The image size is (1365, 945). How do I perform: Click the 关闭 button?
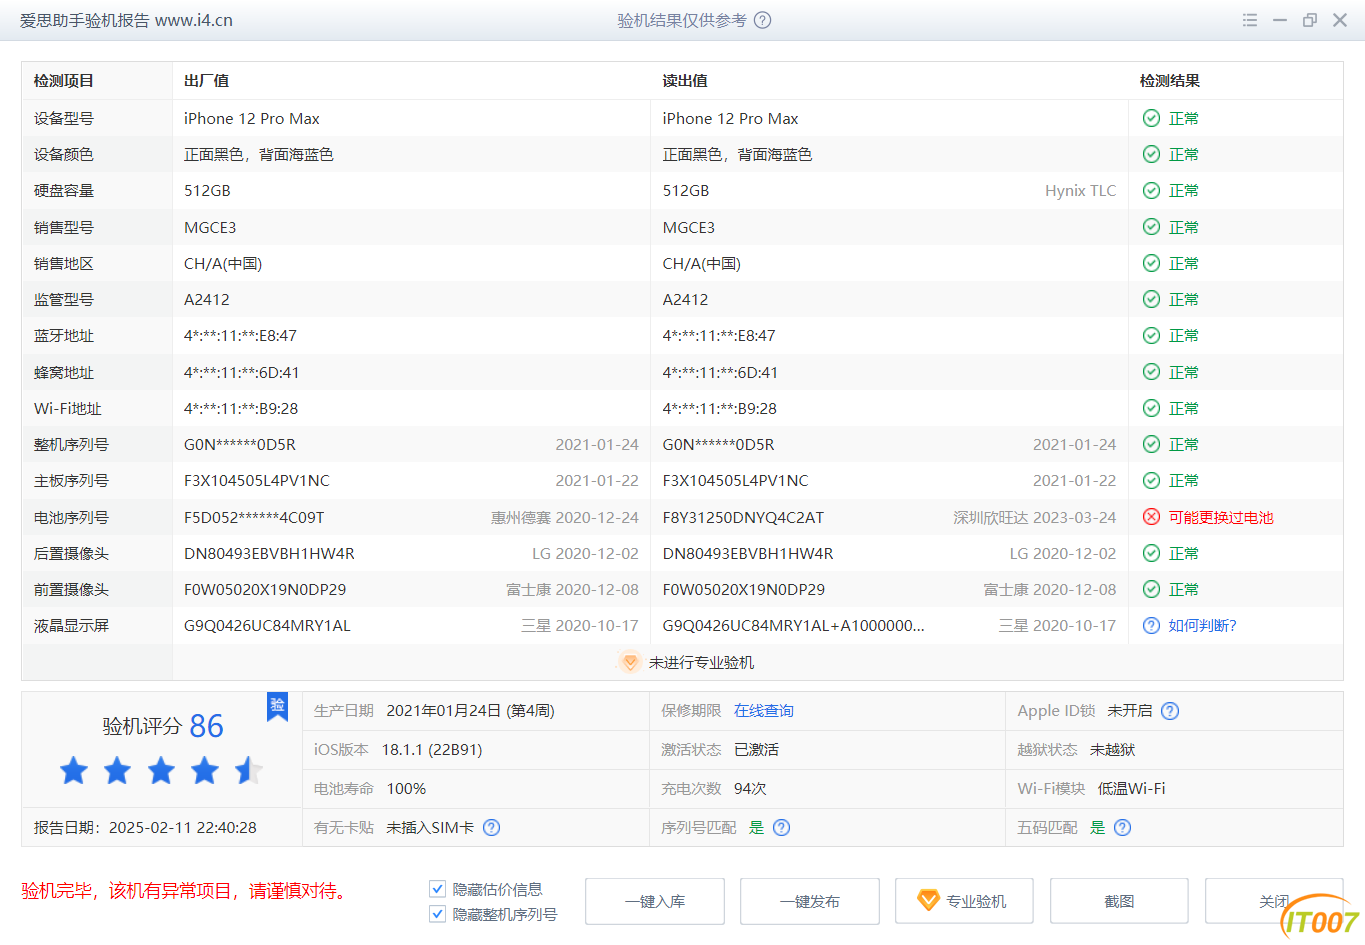tap(1274, 901)
